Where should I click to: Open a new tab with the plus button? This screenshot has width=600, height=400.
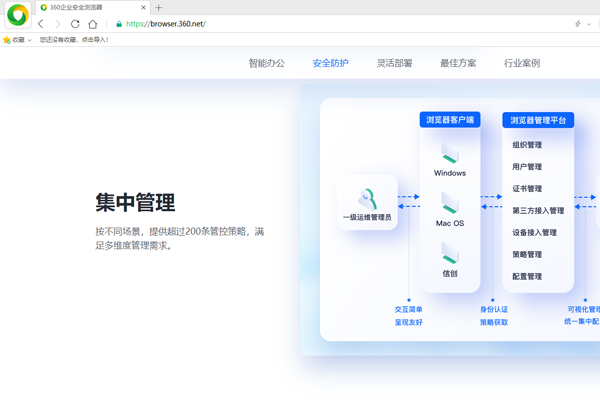point(159,7)
